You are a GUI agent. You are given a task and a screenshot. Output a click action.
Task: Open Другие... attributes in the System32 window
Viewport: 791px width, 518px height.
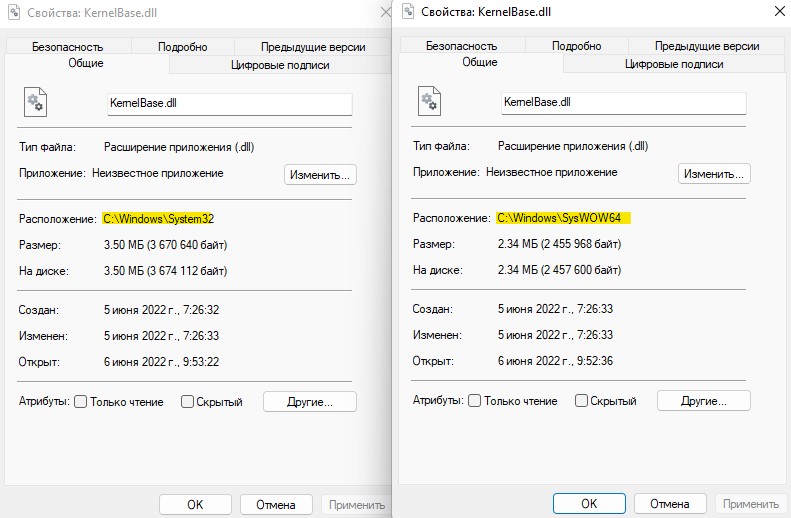310,402
